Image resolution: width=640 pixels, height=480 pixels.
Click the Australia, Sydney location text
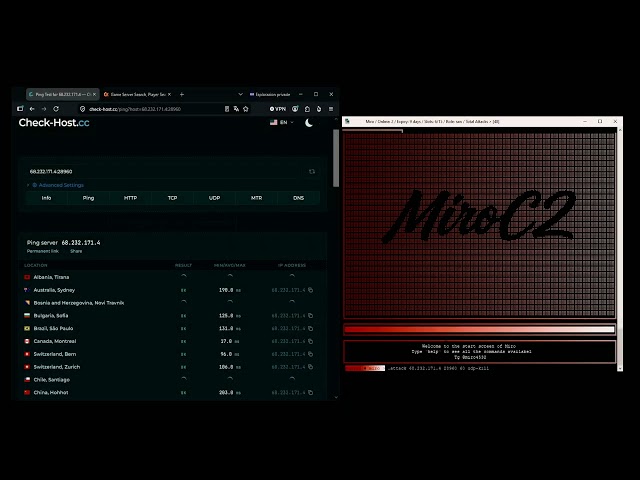pos(54,290)
